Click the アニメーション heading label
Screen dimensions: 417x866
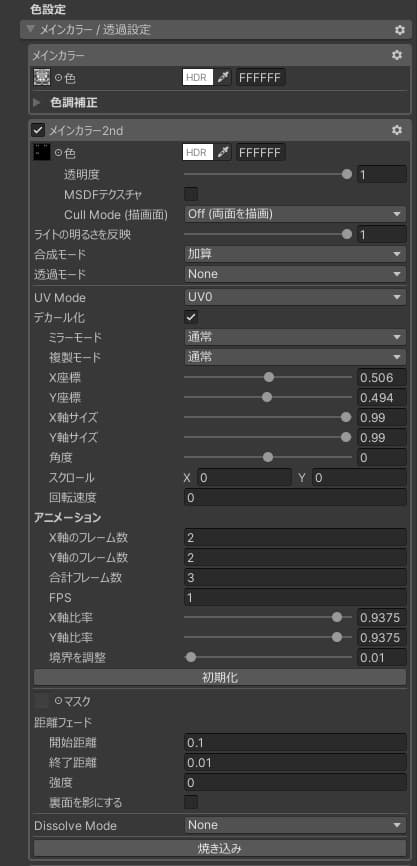[67, 518]
